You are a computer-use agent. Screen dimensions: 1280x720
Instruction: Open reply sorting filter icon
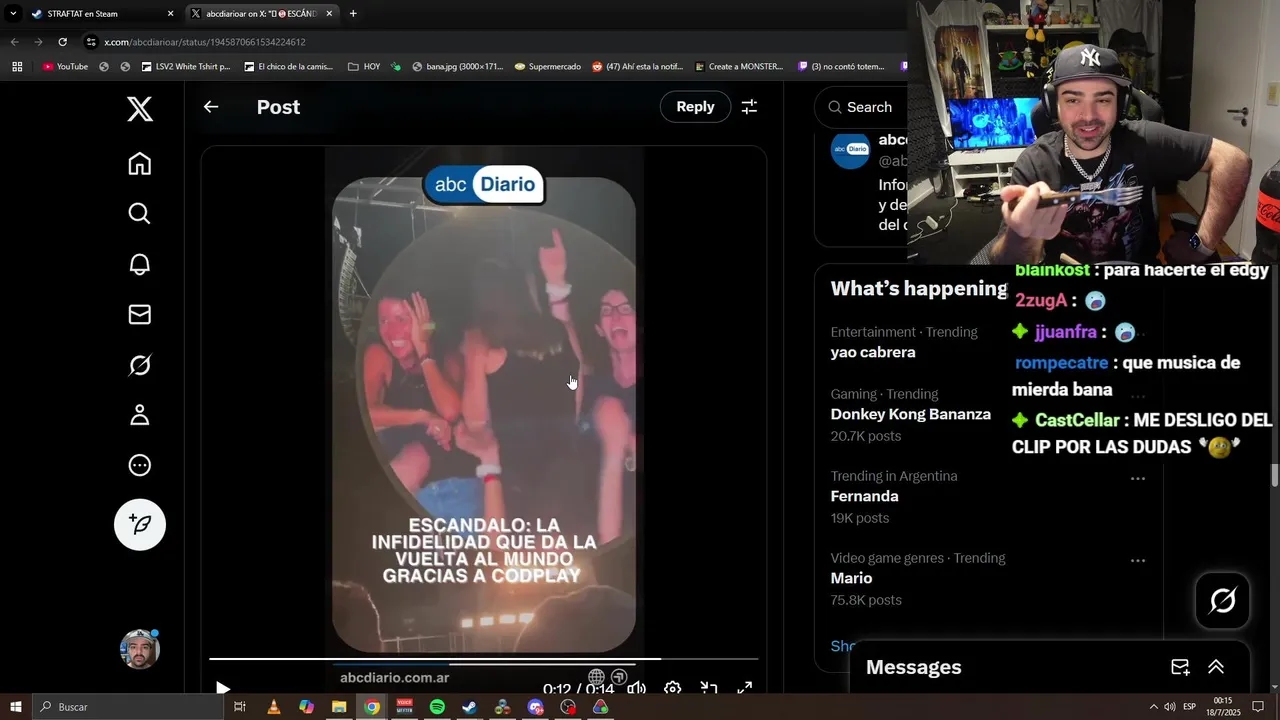pos(749,107)
